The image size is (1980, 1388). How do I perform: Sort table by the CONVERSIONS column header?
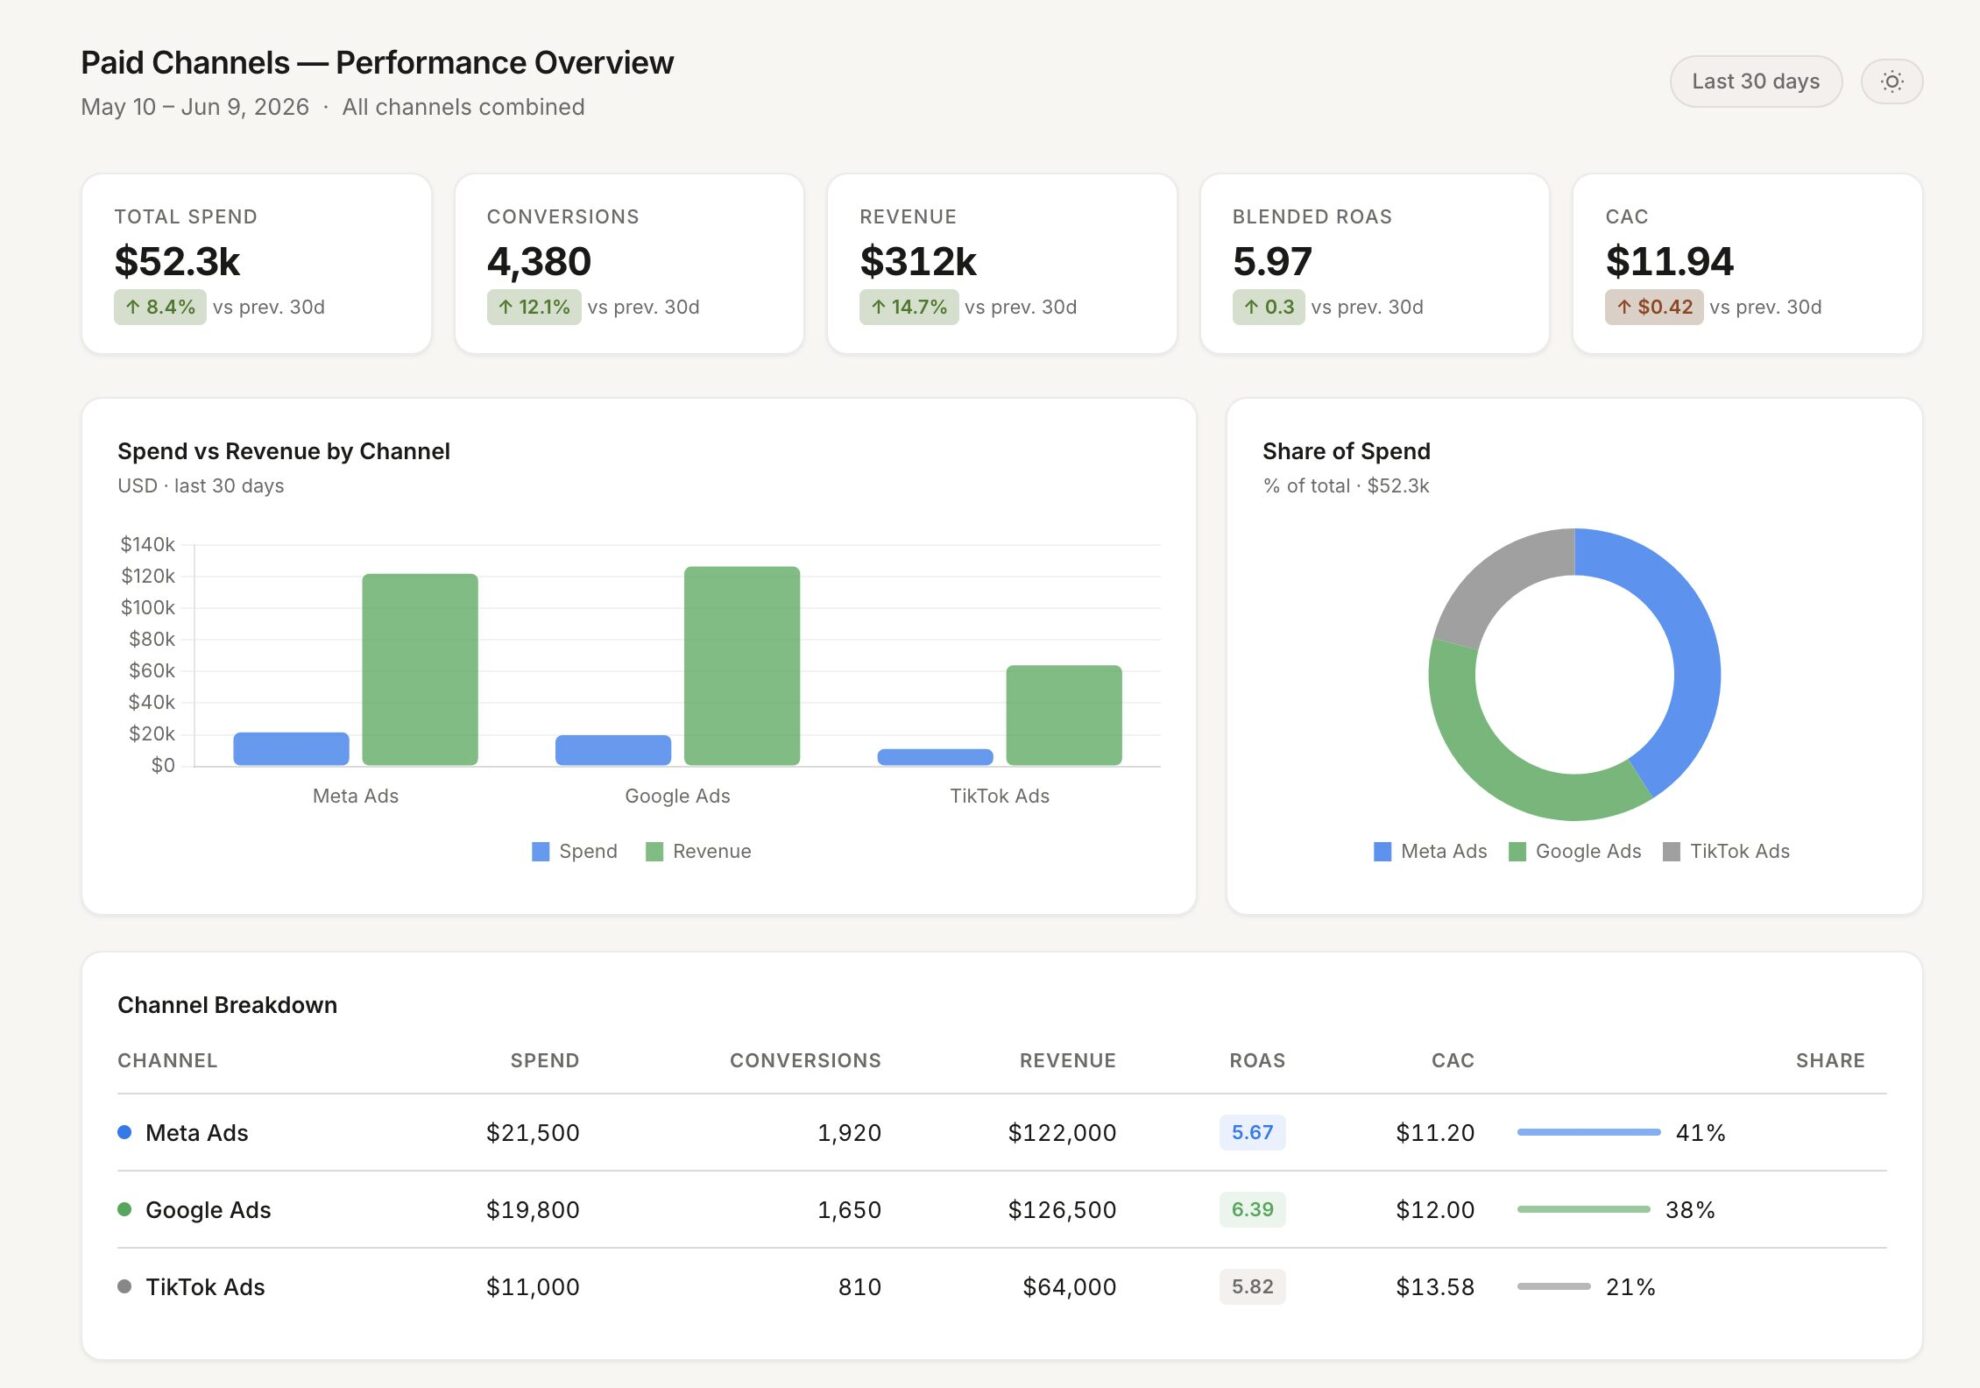point(805,1060)
